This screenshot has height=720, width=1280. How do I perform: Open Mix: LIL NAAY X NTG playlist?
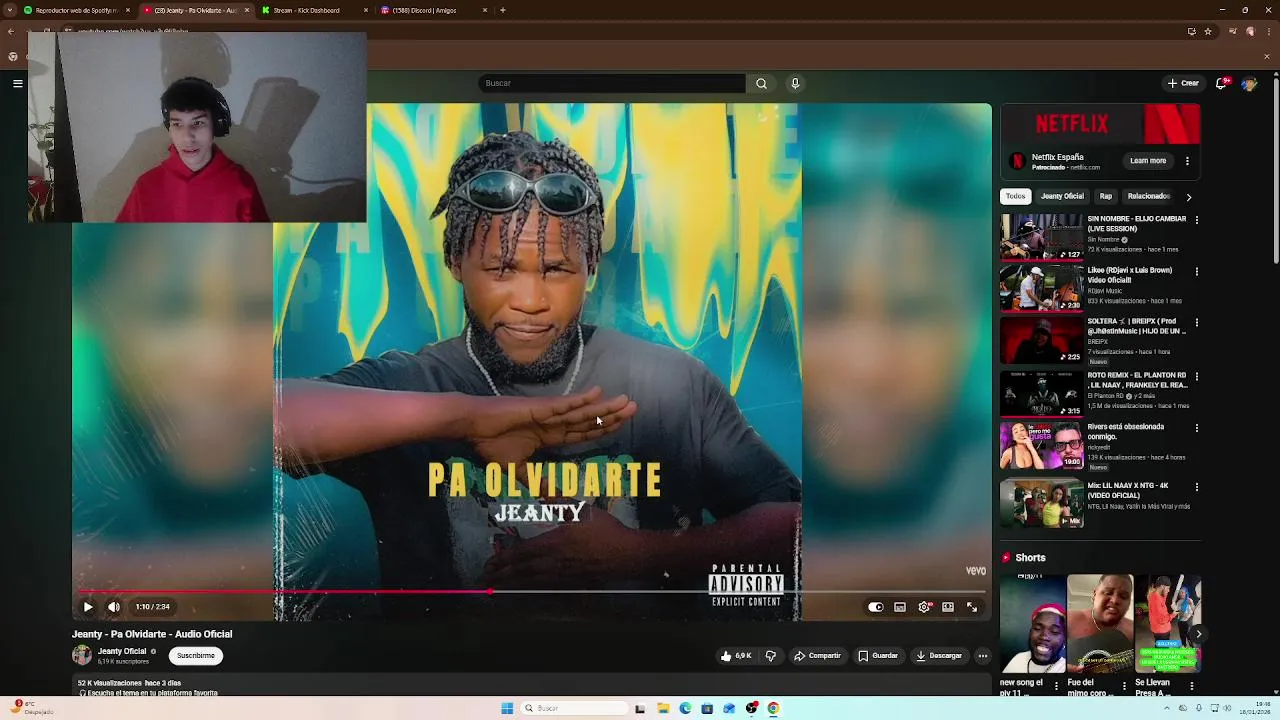(x=1128, y=490)
